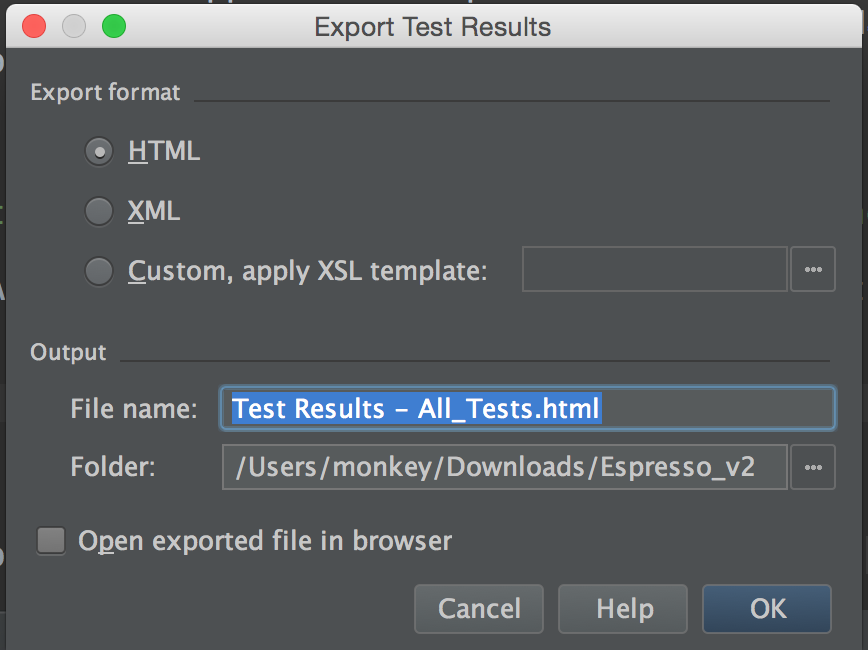Click the File name input field

[x=527, y=408]
